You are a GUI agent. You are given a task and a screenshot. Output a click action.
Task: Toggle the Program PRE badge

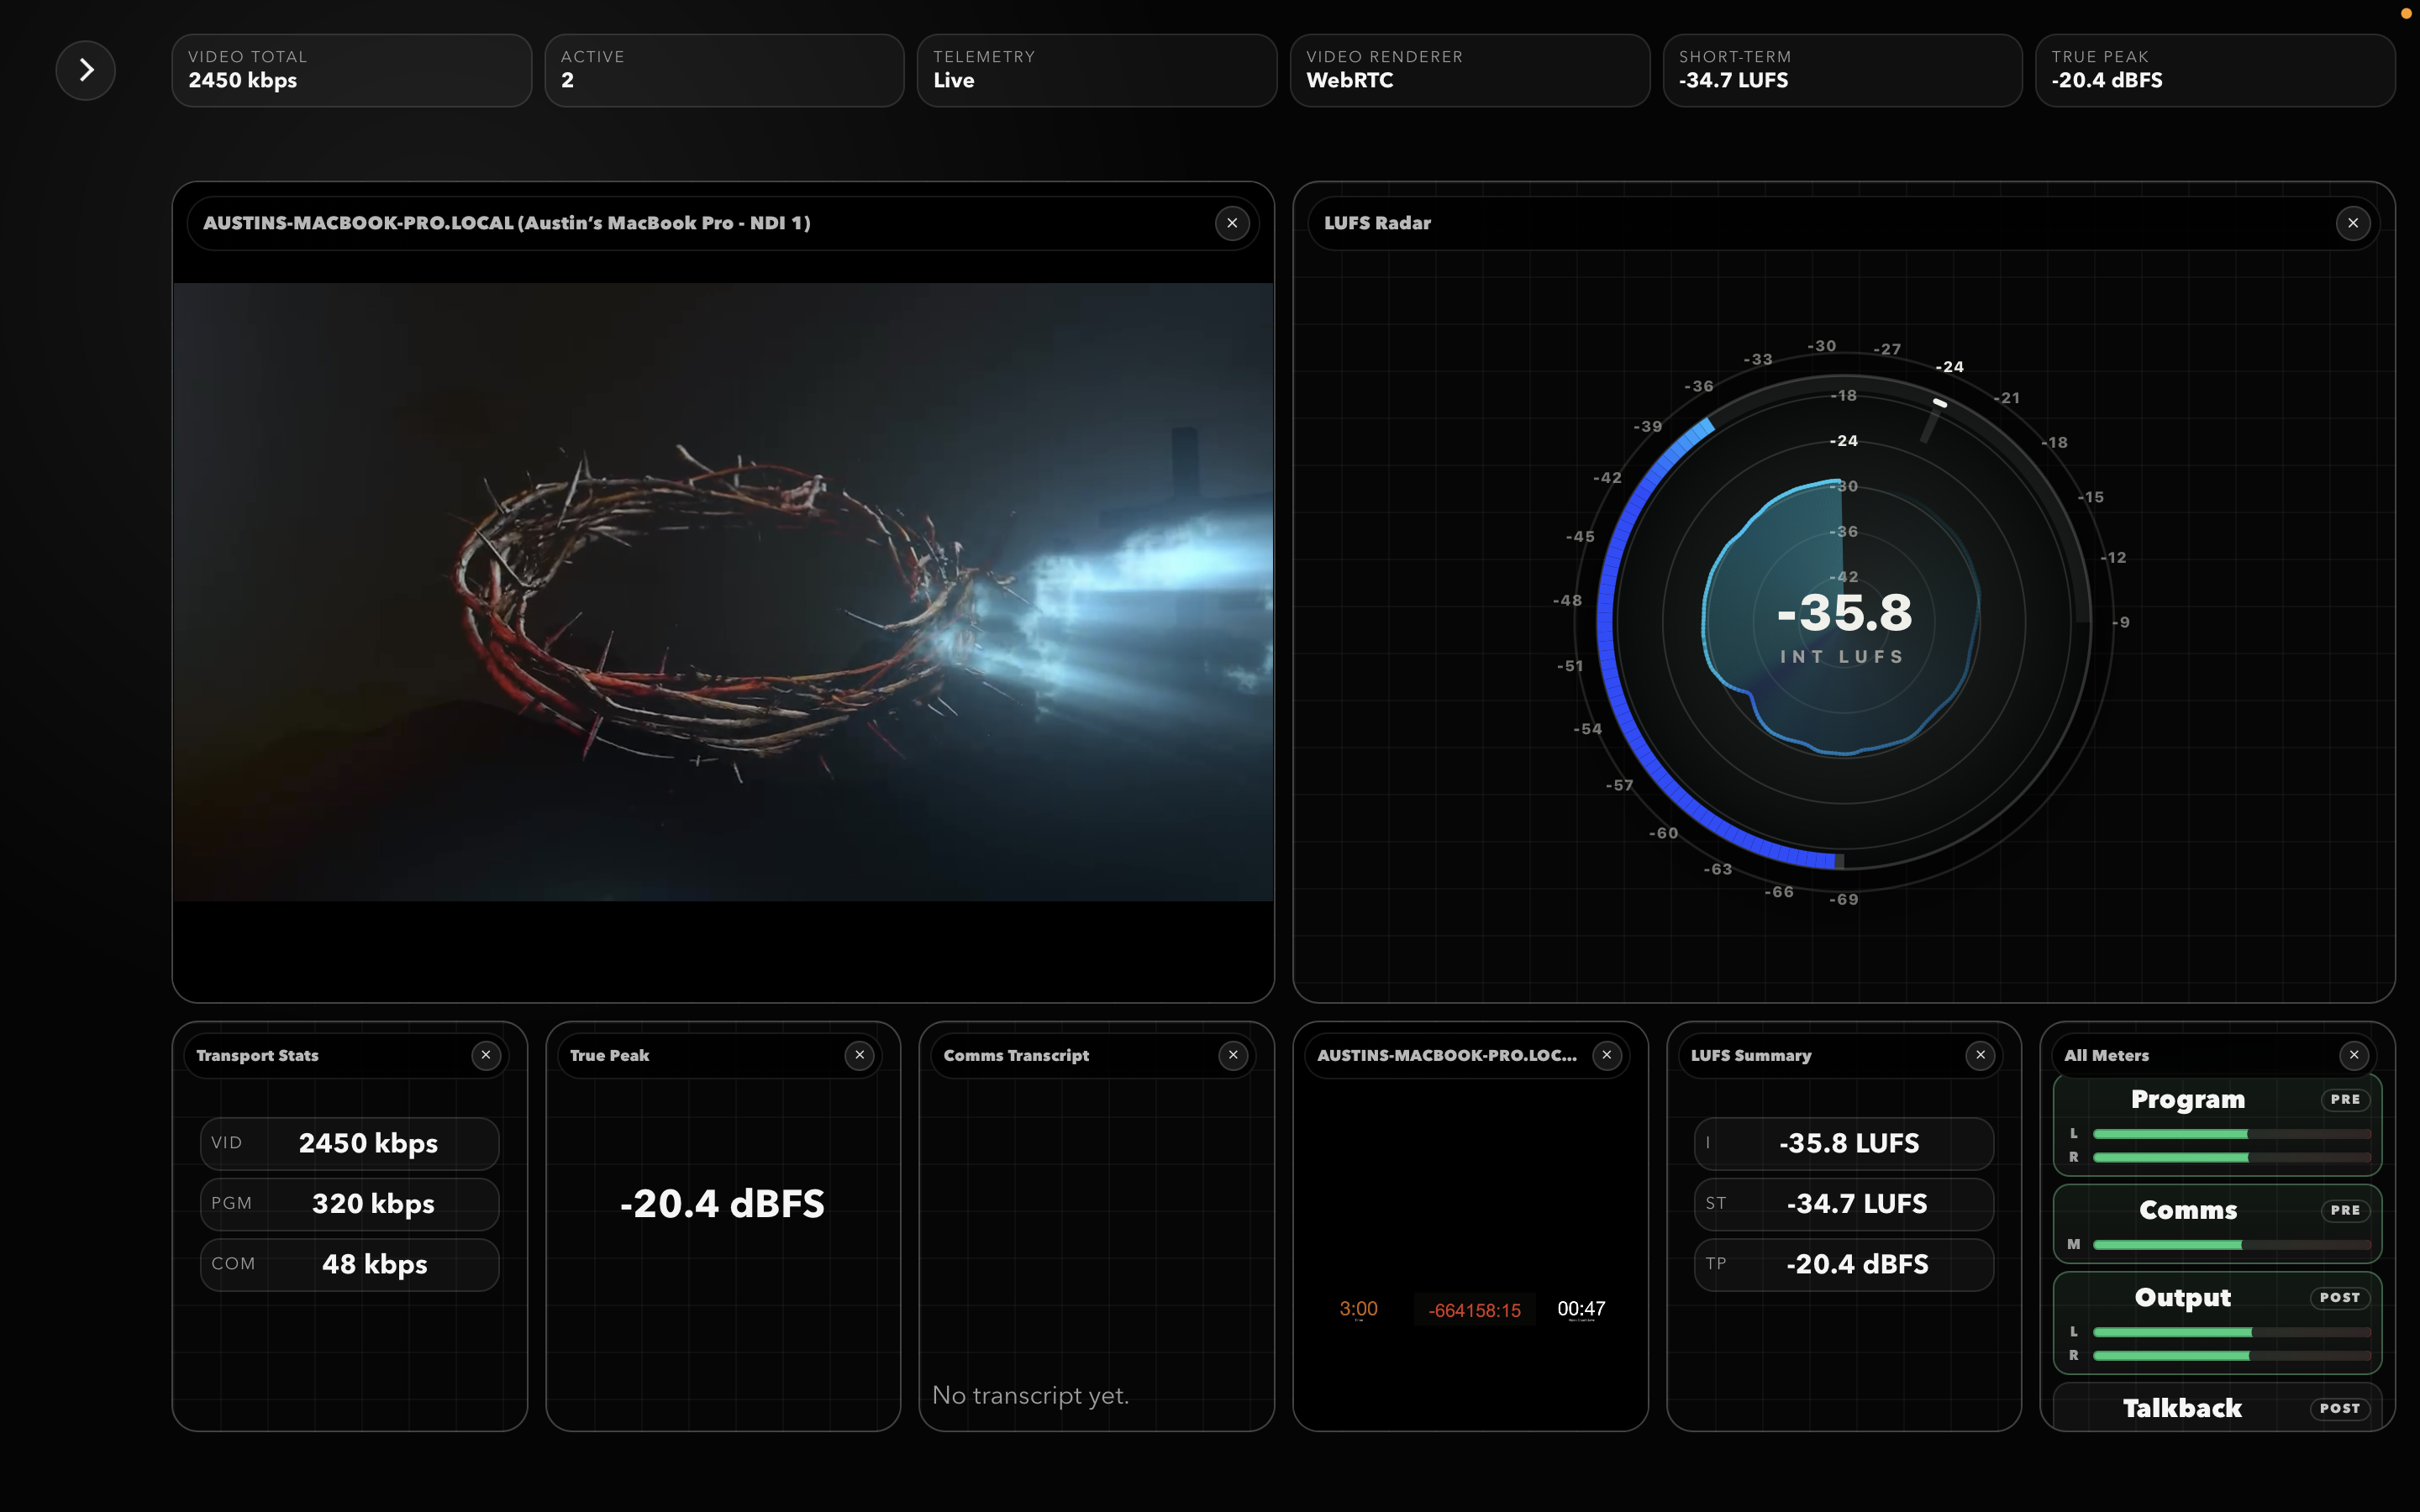pos(2345,1099)
